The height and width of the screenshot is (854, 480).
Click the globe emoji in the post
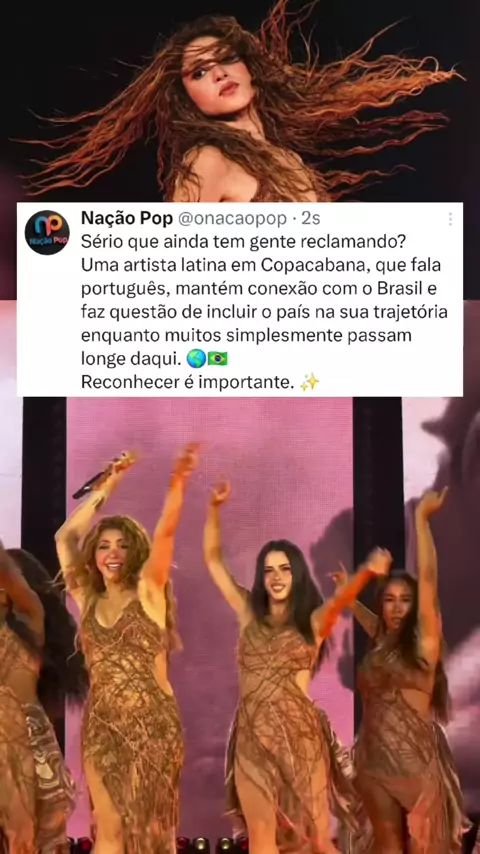click(196, 358)
